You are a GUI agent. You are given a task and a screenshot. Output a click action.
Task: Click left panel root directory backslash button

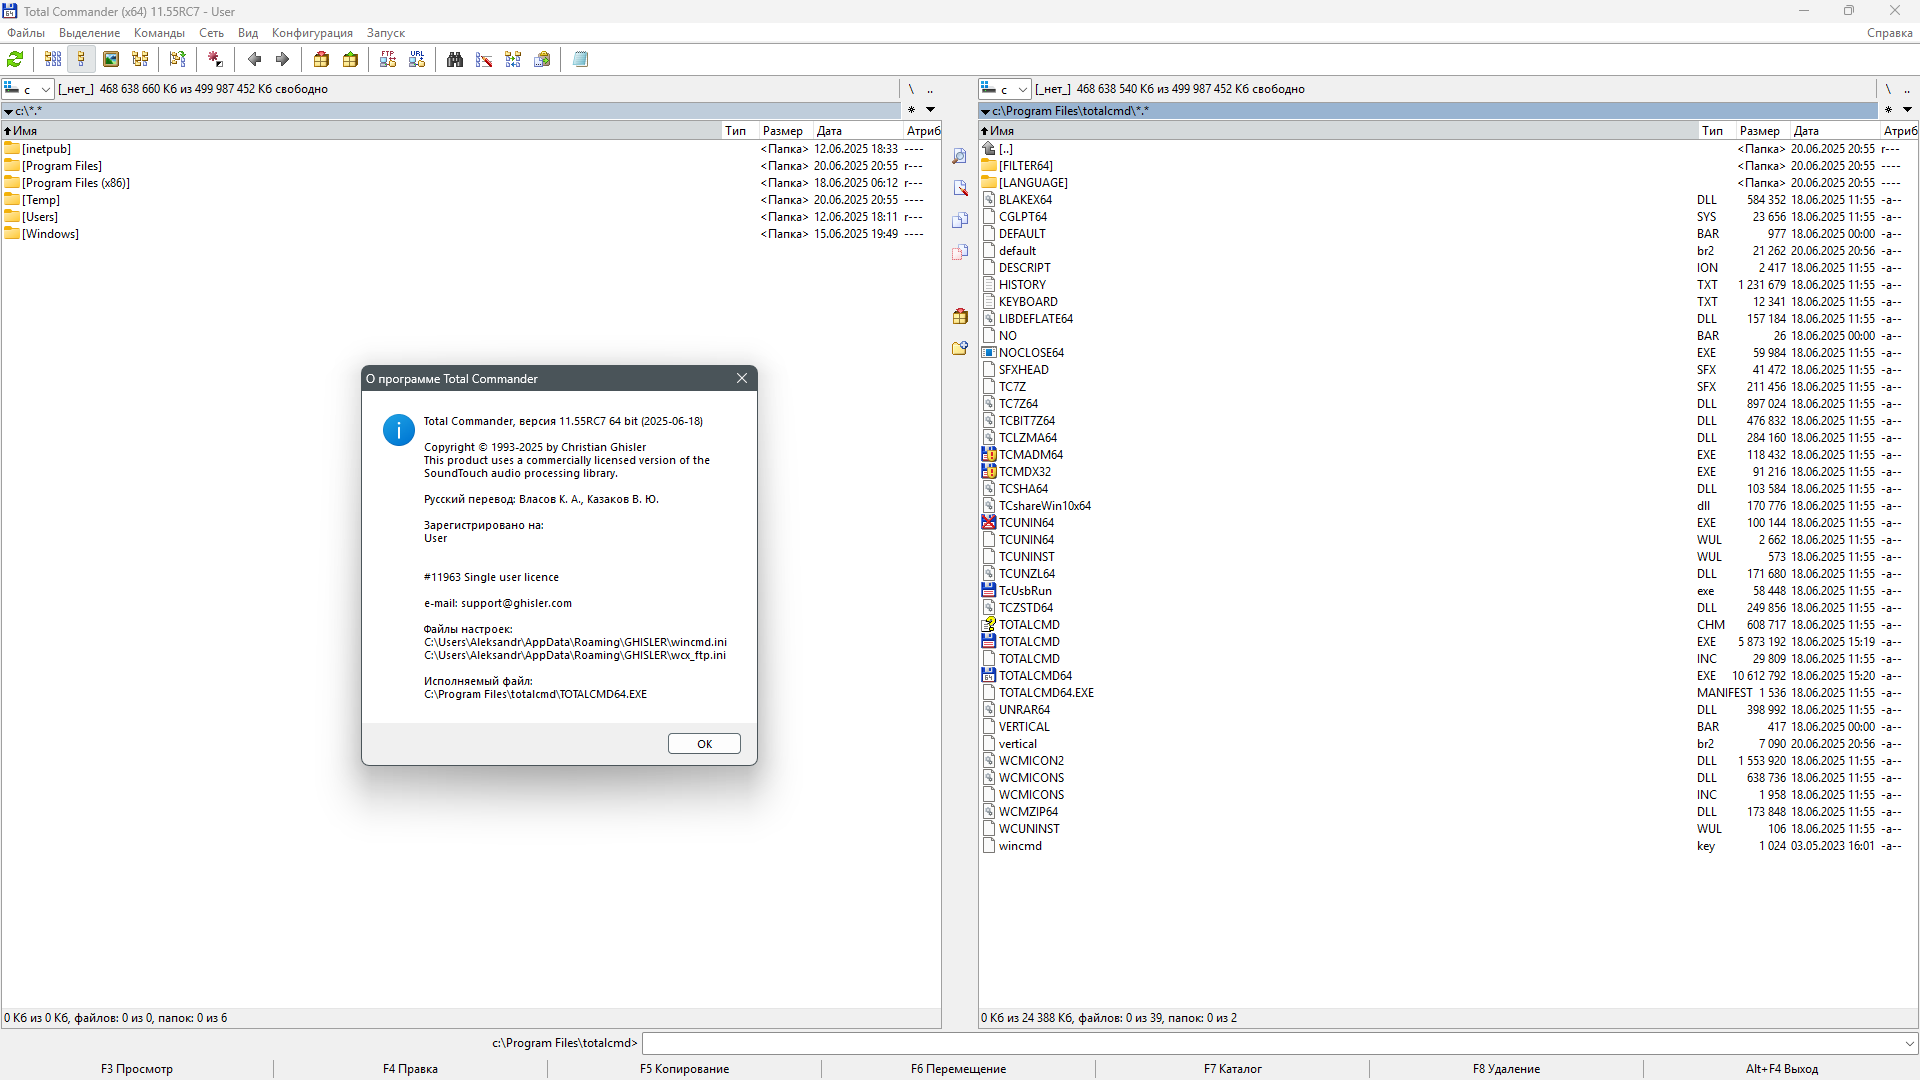pos(911,89)
